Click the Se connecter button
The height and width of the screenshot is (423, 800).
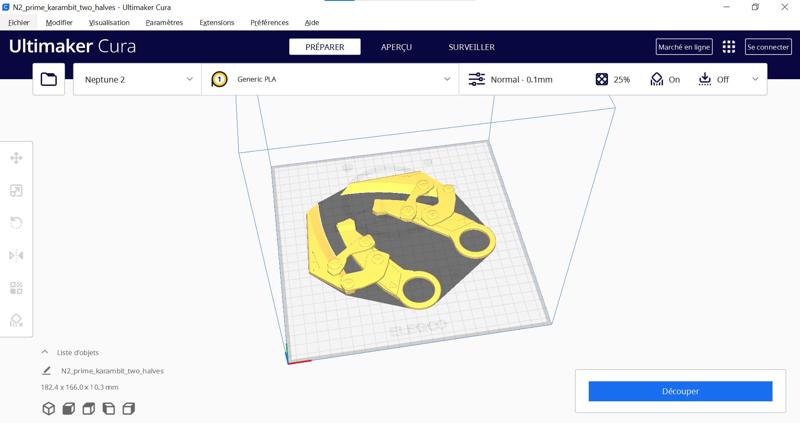(x=768, y=47)
